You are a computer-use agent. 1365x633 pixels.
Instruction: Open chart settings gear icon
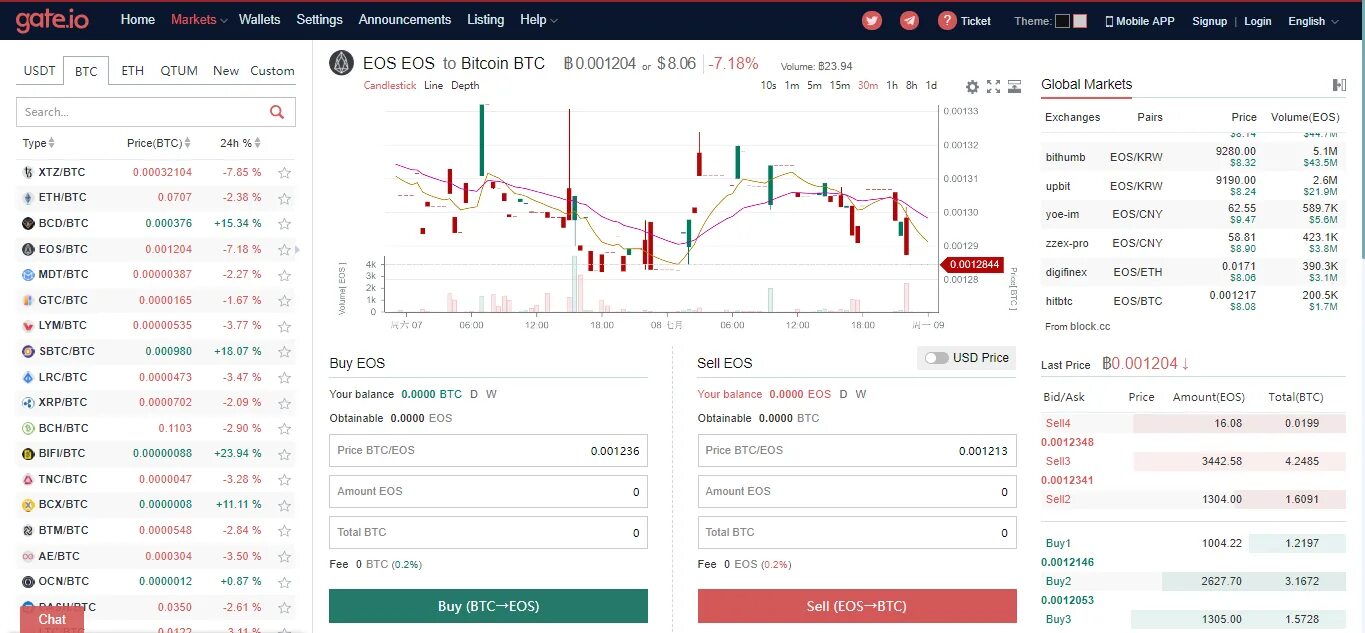point(972,87)
